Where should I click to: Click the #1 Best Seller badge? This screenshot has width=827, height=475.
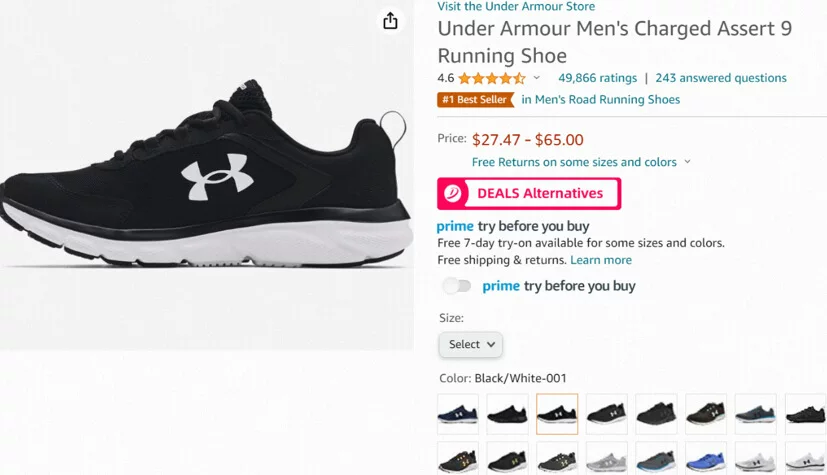(475, 100)
